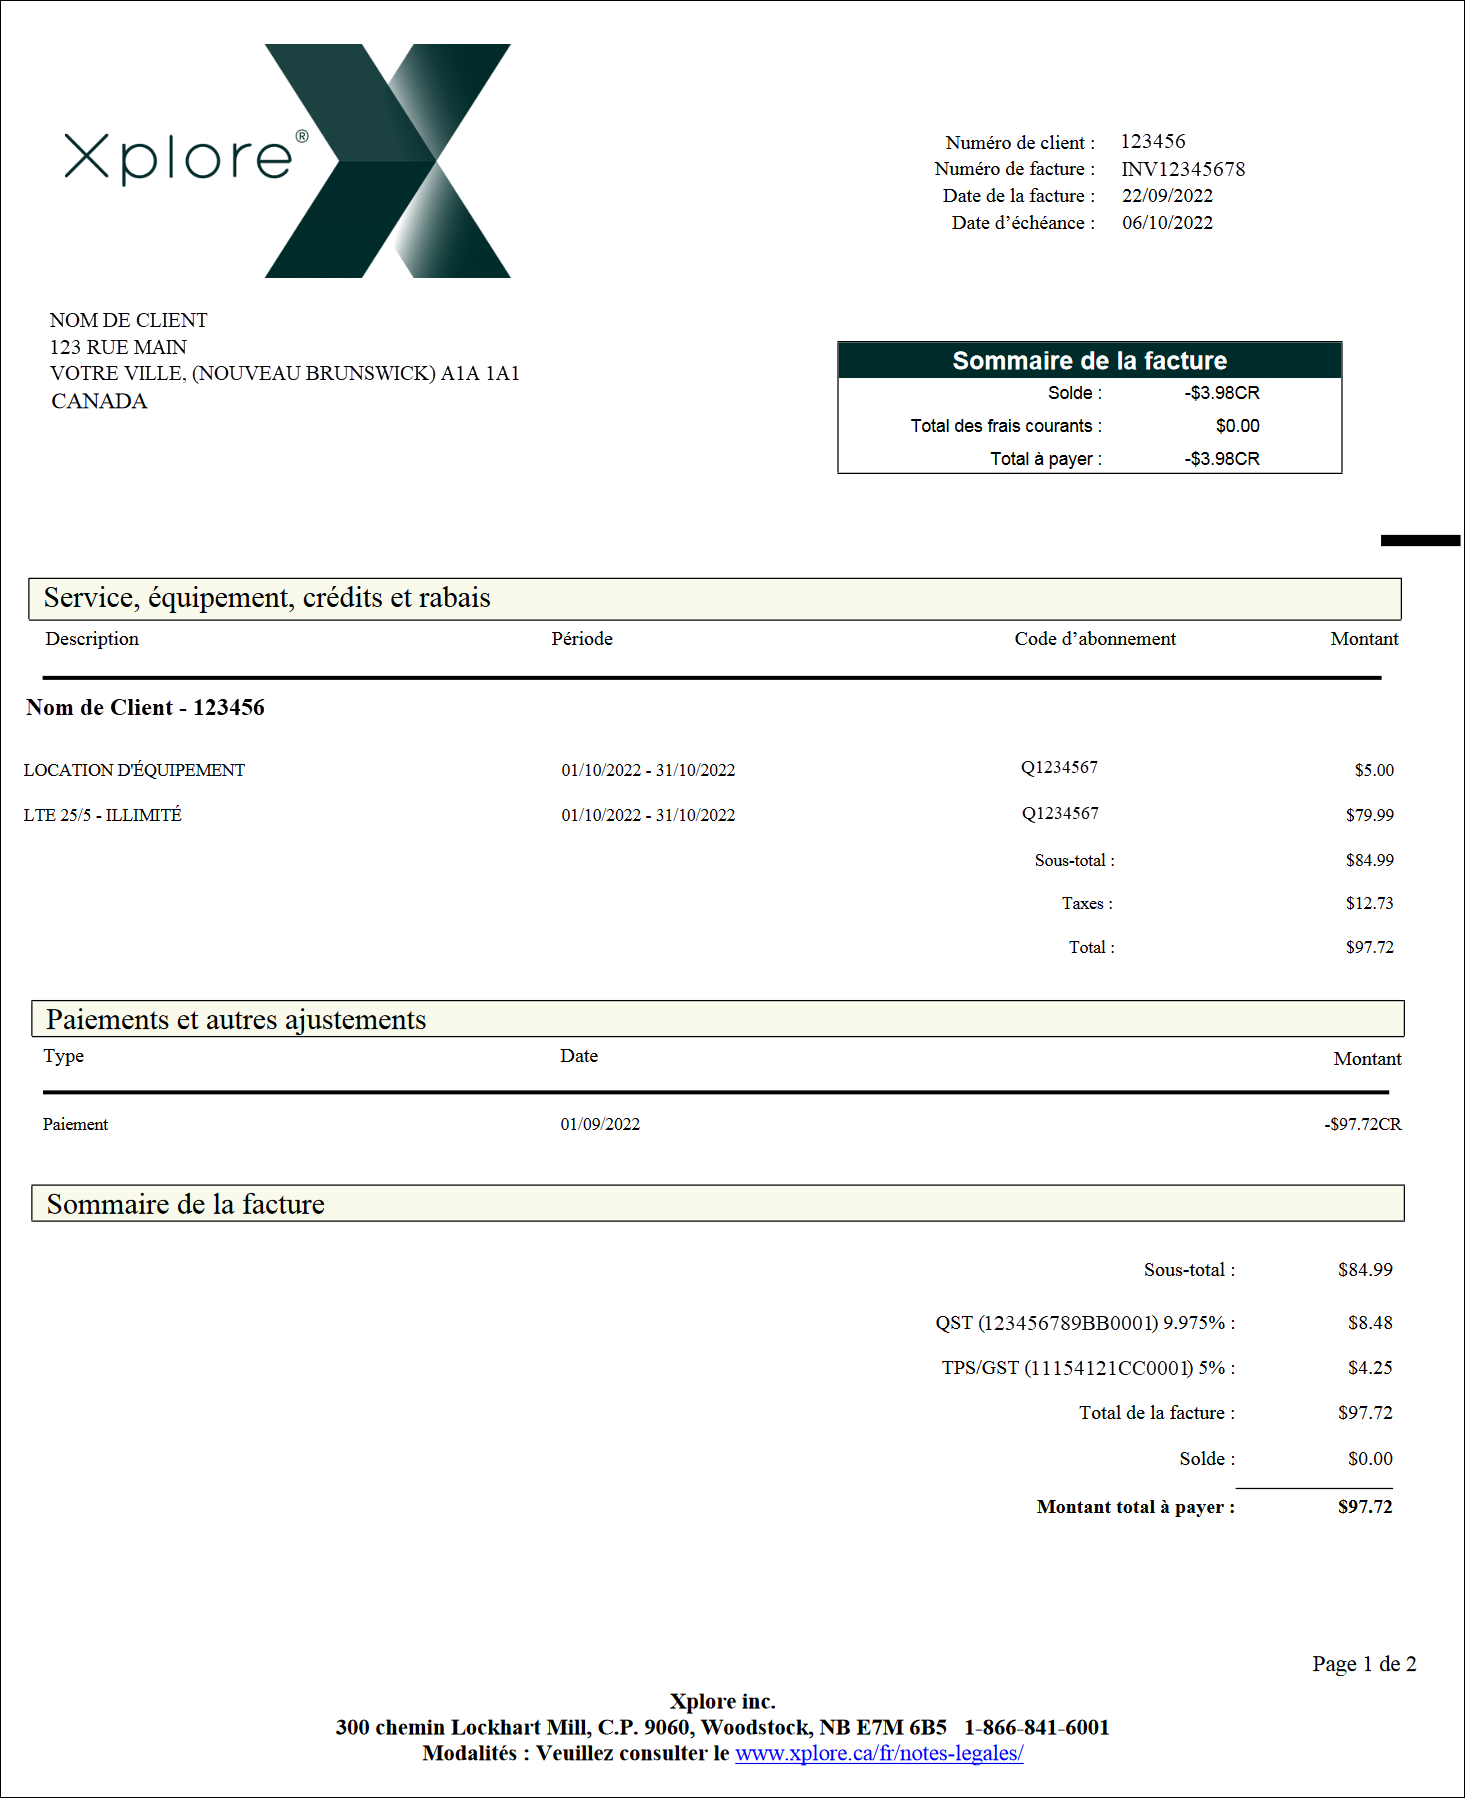This screenshot has width=1465, height=1798.
Task: Click the TPS/GST 5% tax line
Action: click(1167, 1368)
